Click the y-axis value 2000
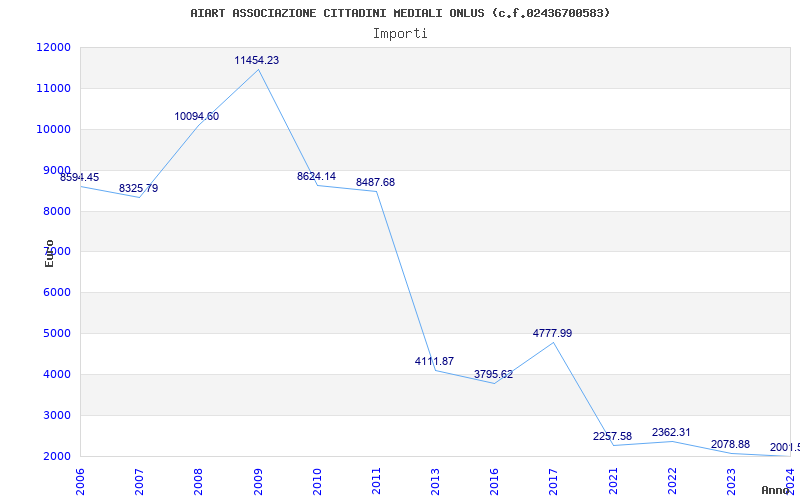Viewport: 800px width, 500px height. pyautogui.click(x=56, y=456)
